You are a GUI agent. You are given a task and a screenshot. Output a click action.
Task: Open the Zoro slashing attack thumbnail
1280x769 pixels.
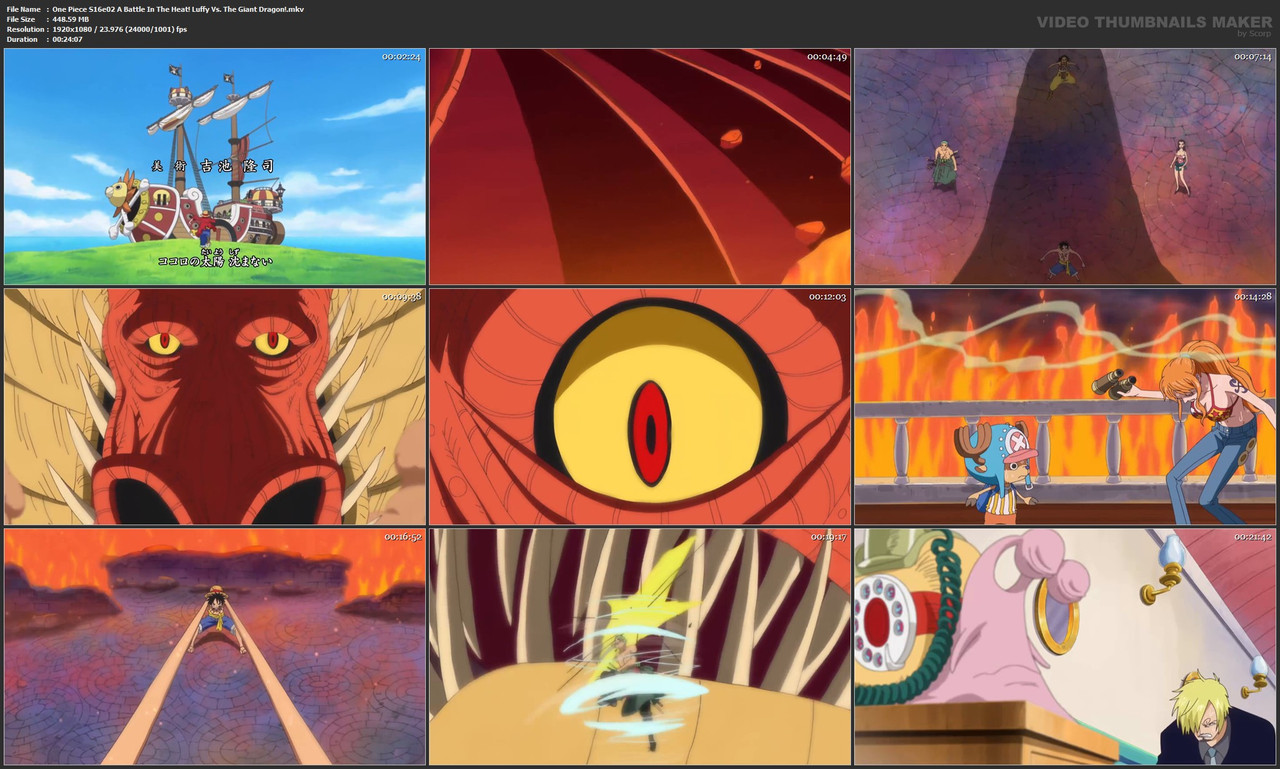pos(640,645)
